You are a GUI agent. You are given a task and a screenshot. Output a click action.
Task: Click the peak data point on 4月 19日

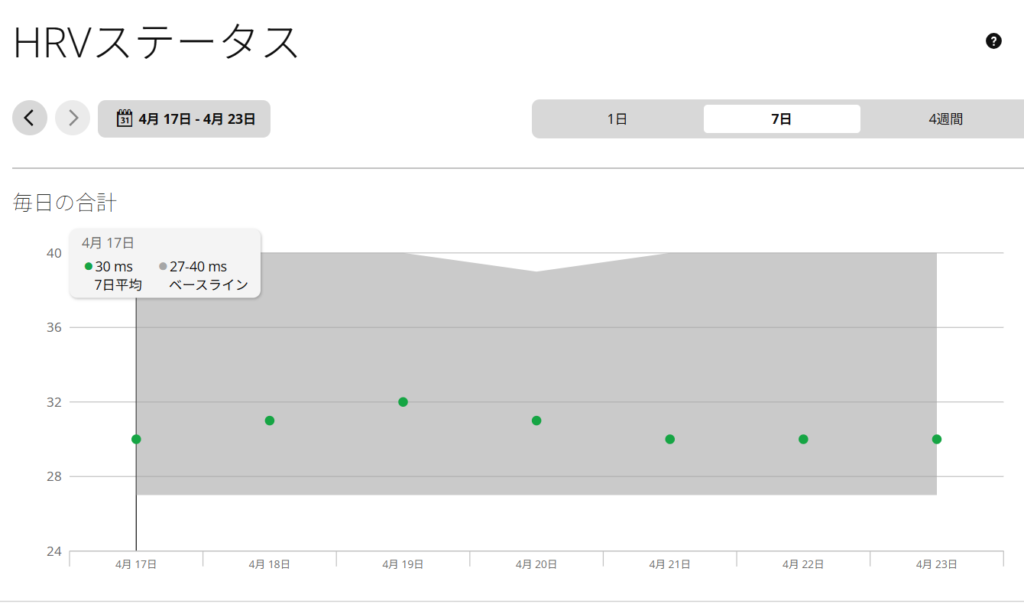(x=403, y=402)
